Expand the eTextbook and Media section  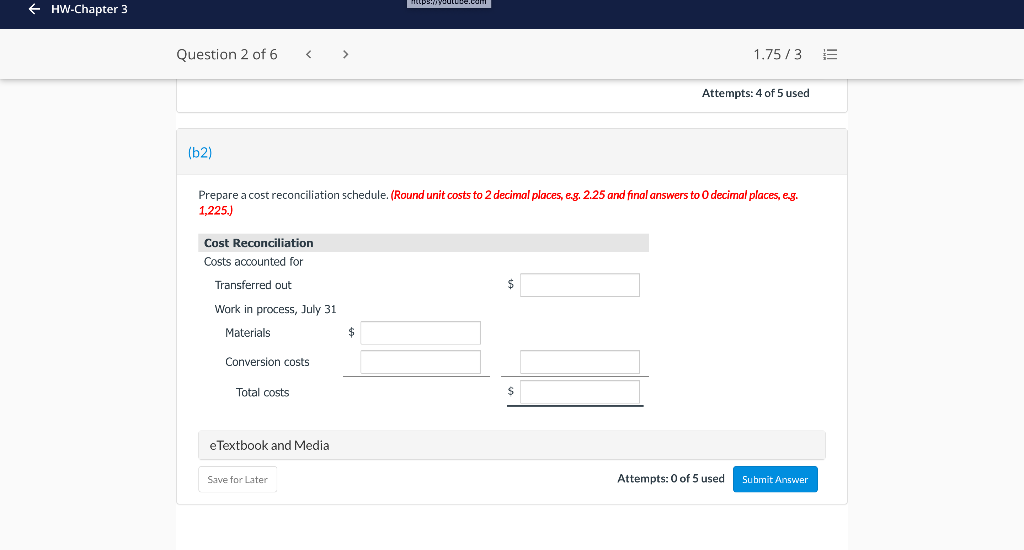pyautogui.click(x=511, y=445)
